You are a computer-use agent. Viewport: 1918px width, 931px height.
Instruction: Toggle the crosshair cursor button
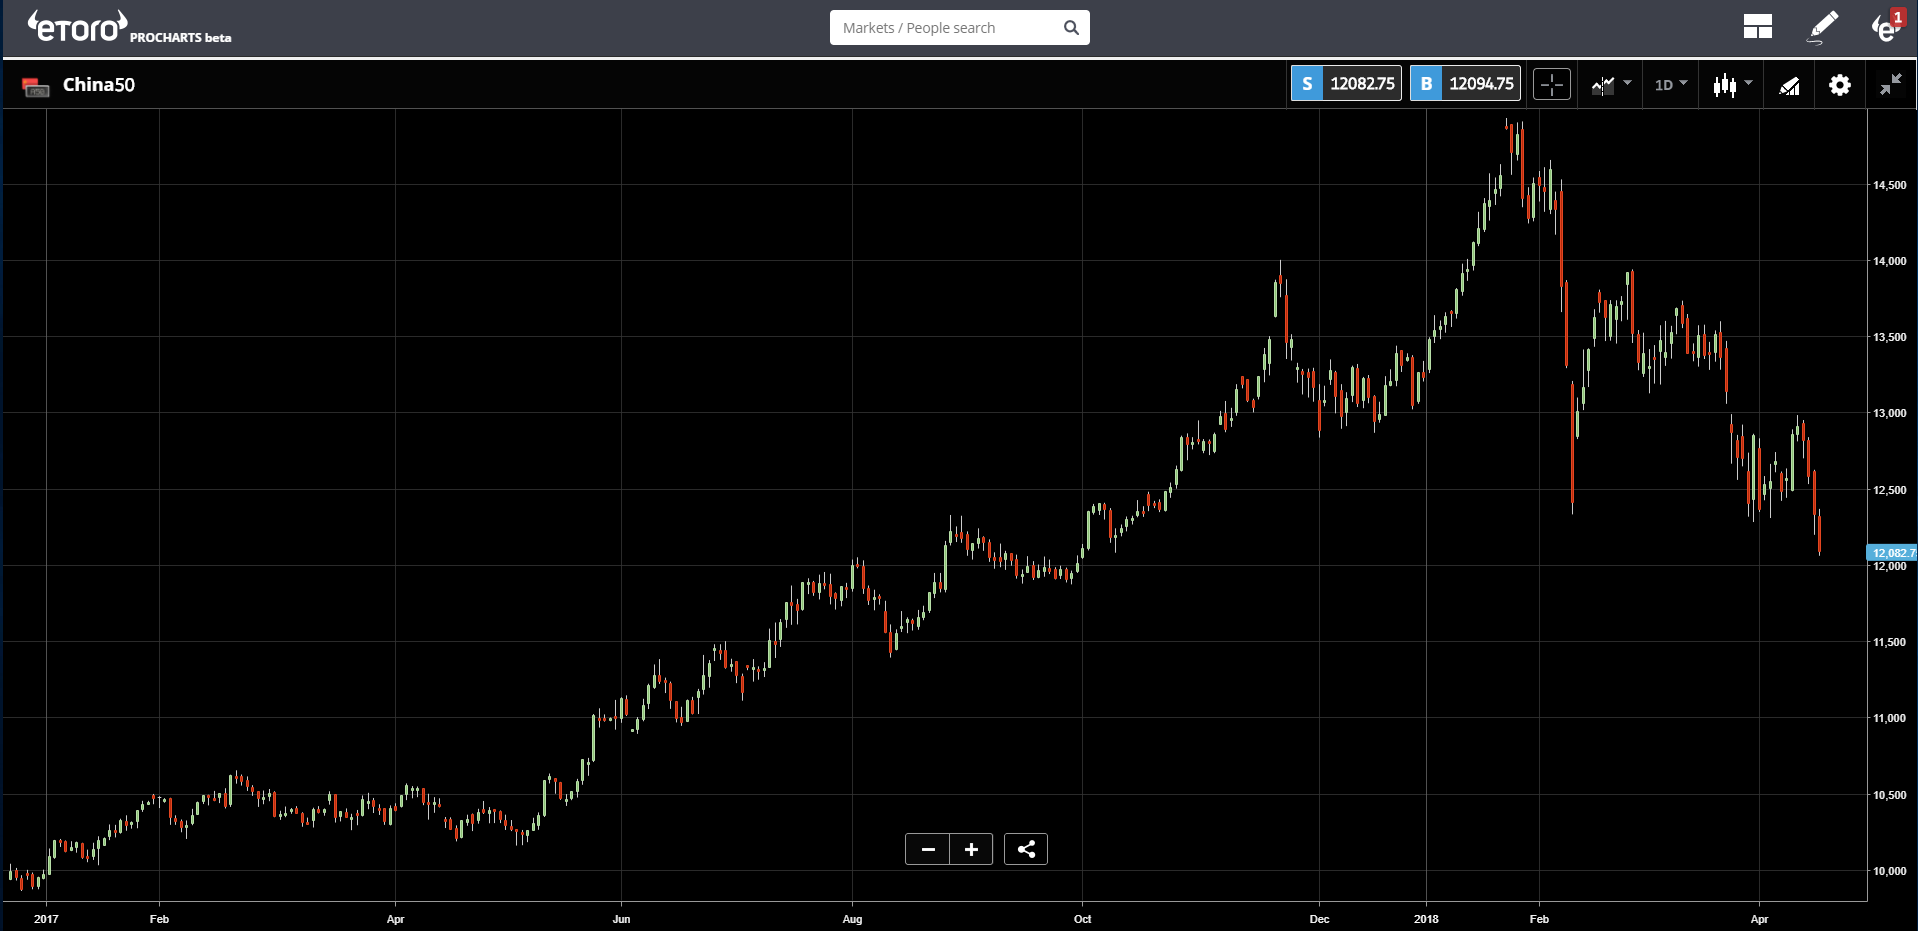(x=1552, y=84)
